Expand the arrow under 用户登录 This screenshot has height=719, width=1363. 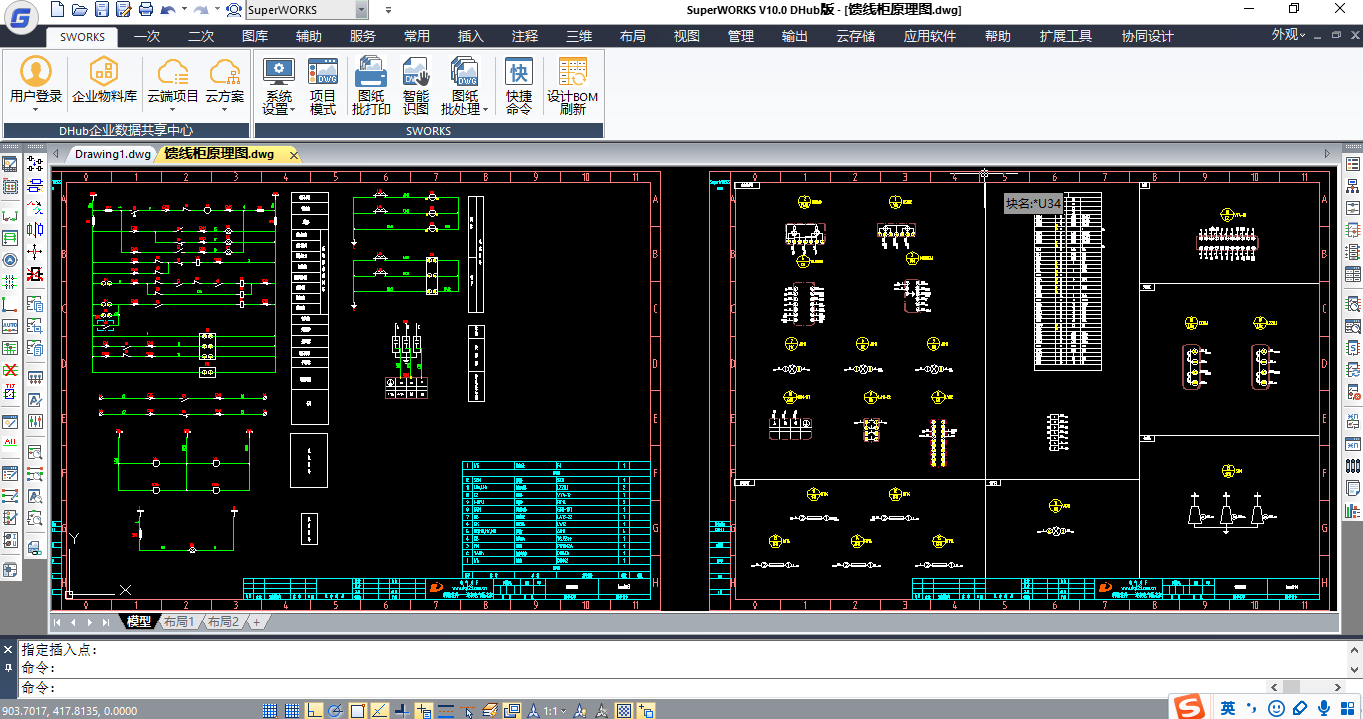click(x=36, y=109)
